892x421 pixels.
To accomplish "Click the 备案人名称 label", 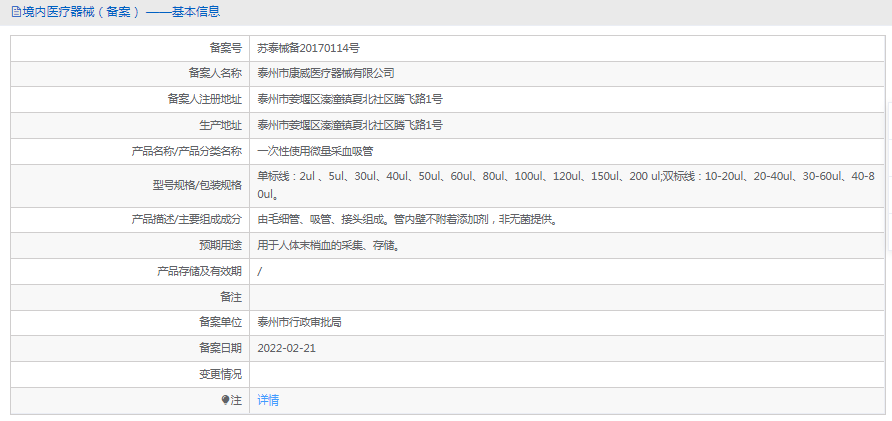I will [x=215, y=73].
